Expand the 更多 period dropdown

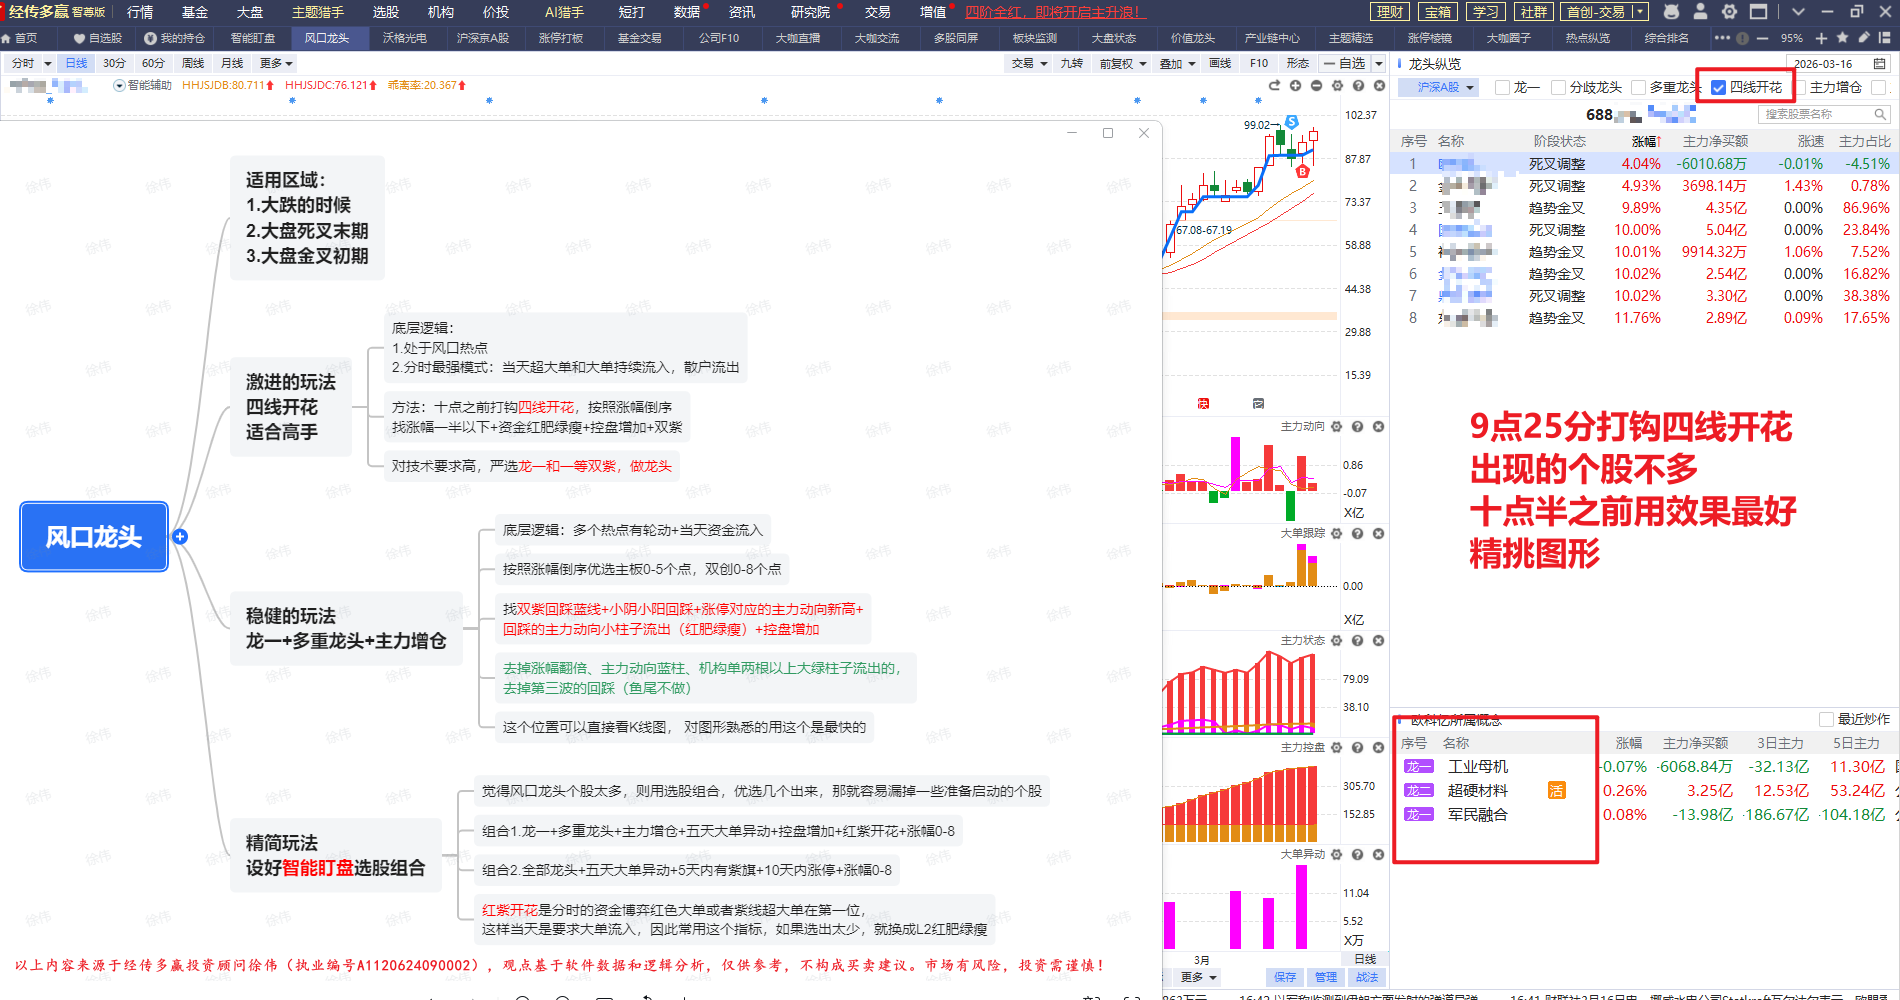[276, 63]
